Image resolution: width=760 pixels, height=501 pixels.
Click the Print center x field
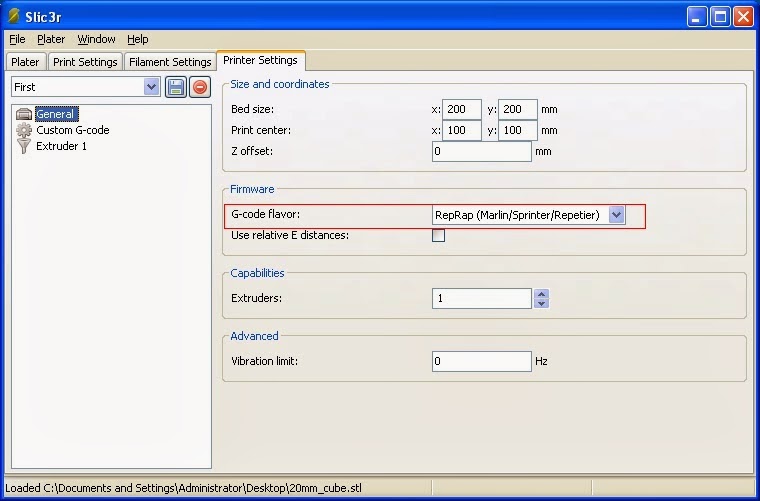(462, 130)
